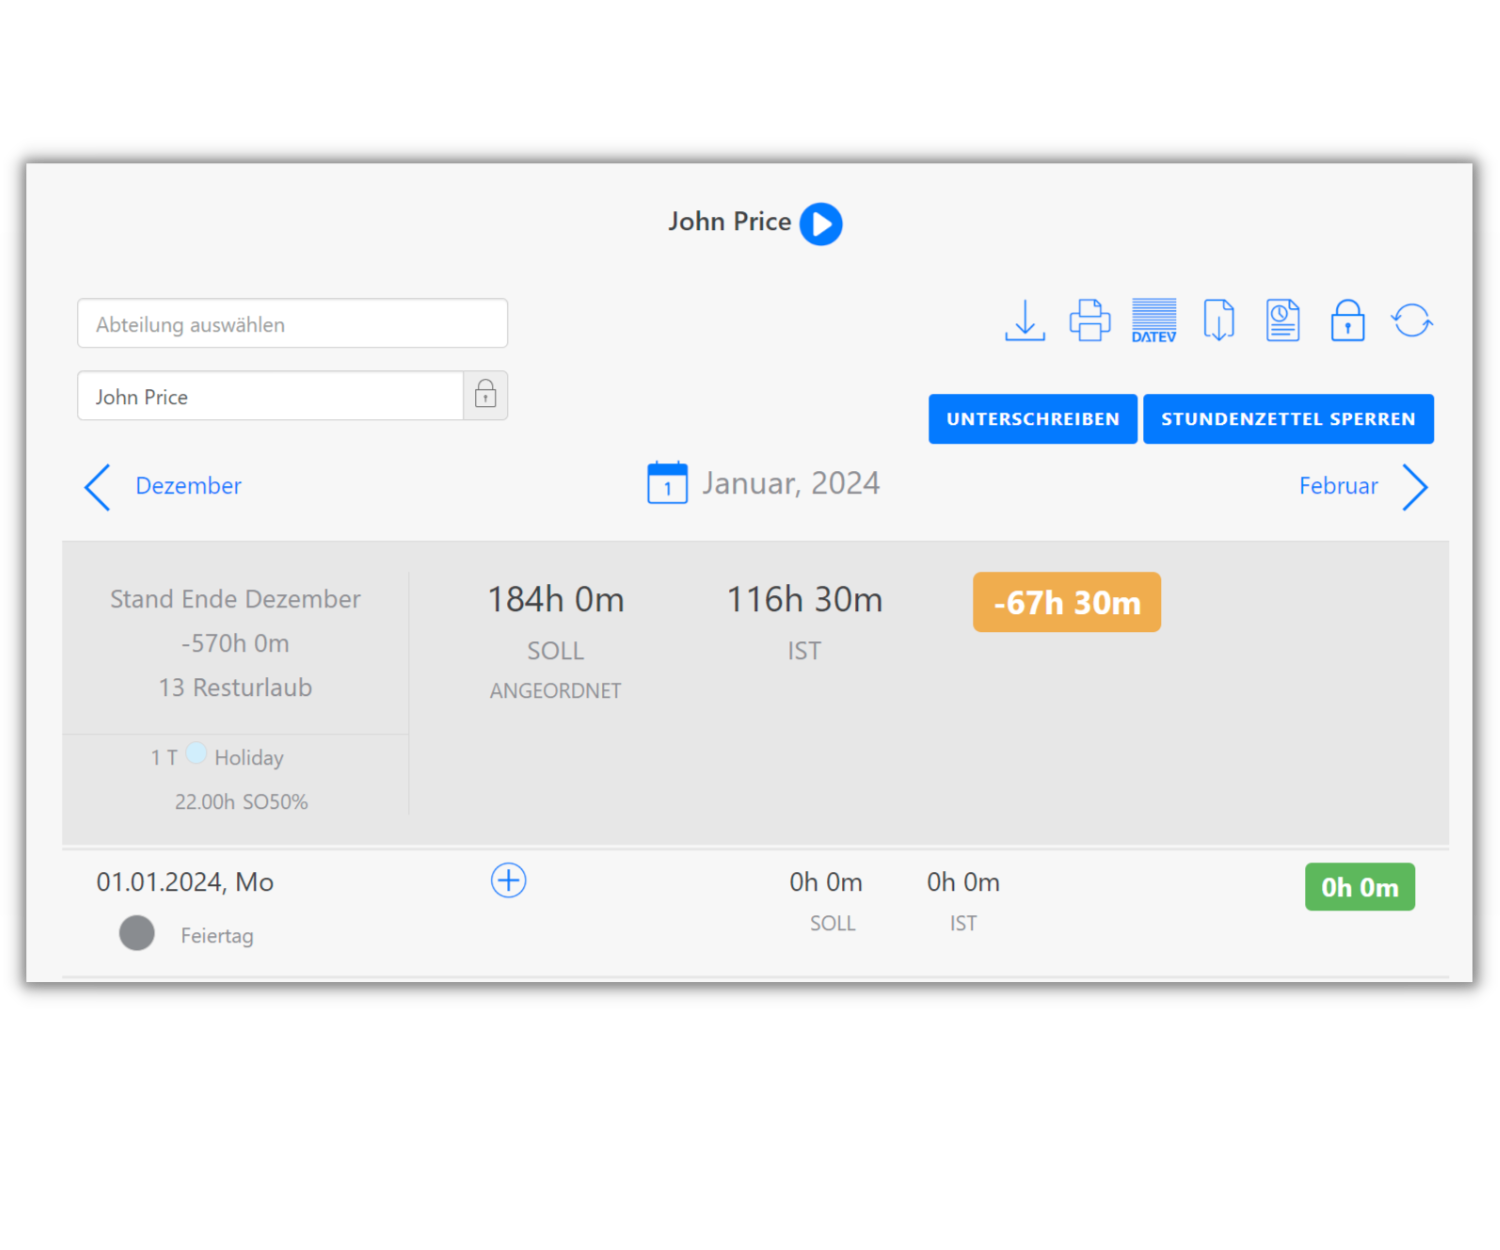
Task: Click the sync/refresh icon
Action: point(1411,320)
